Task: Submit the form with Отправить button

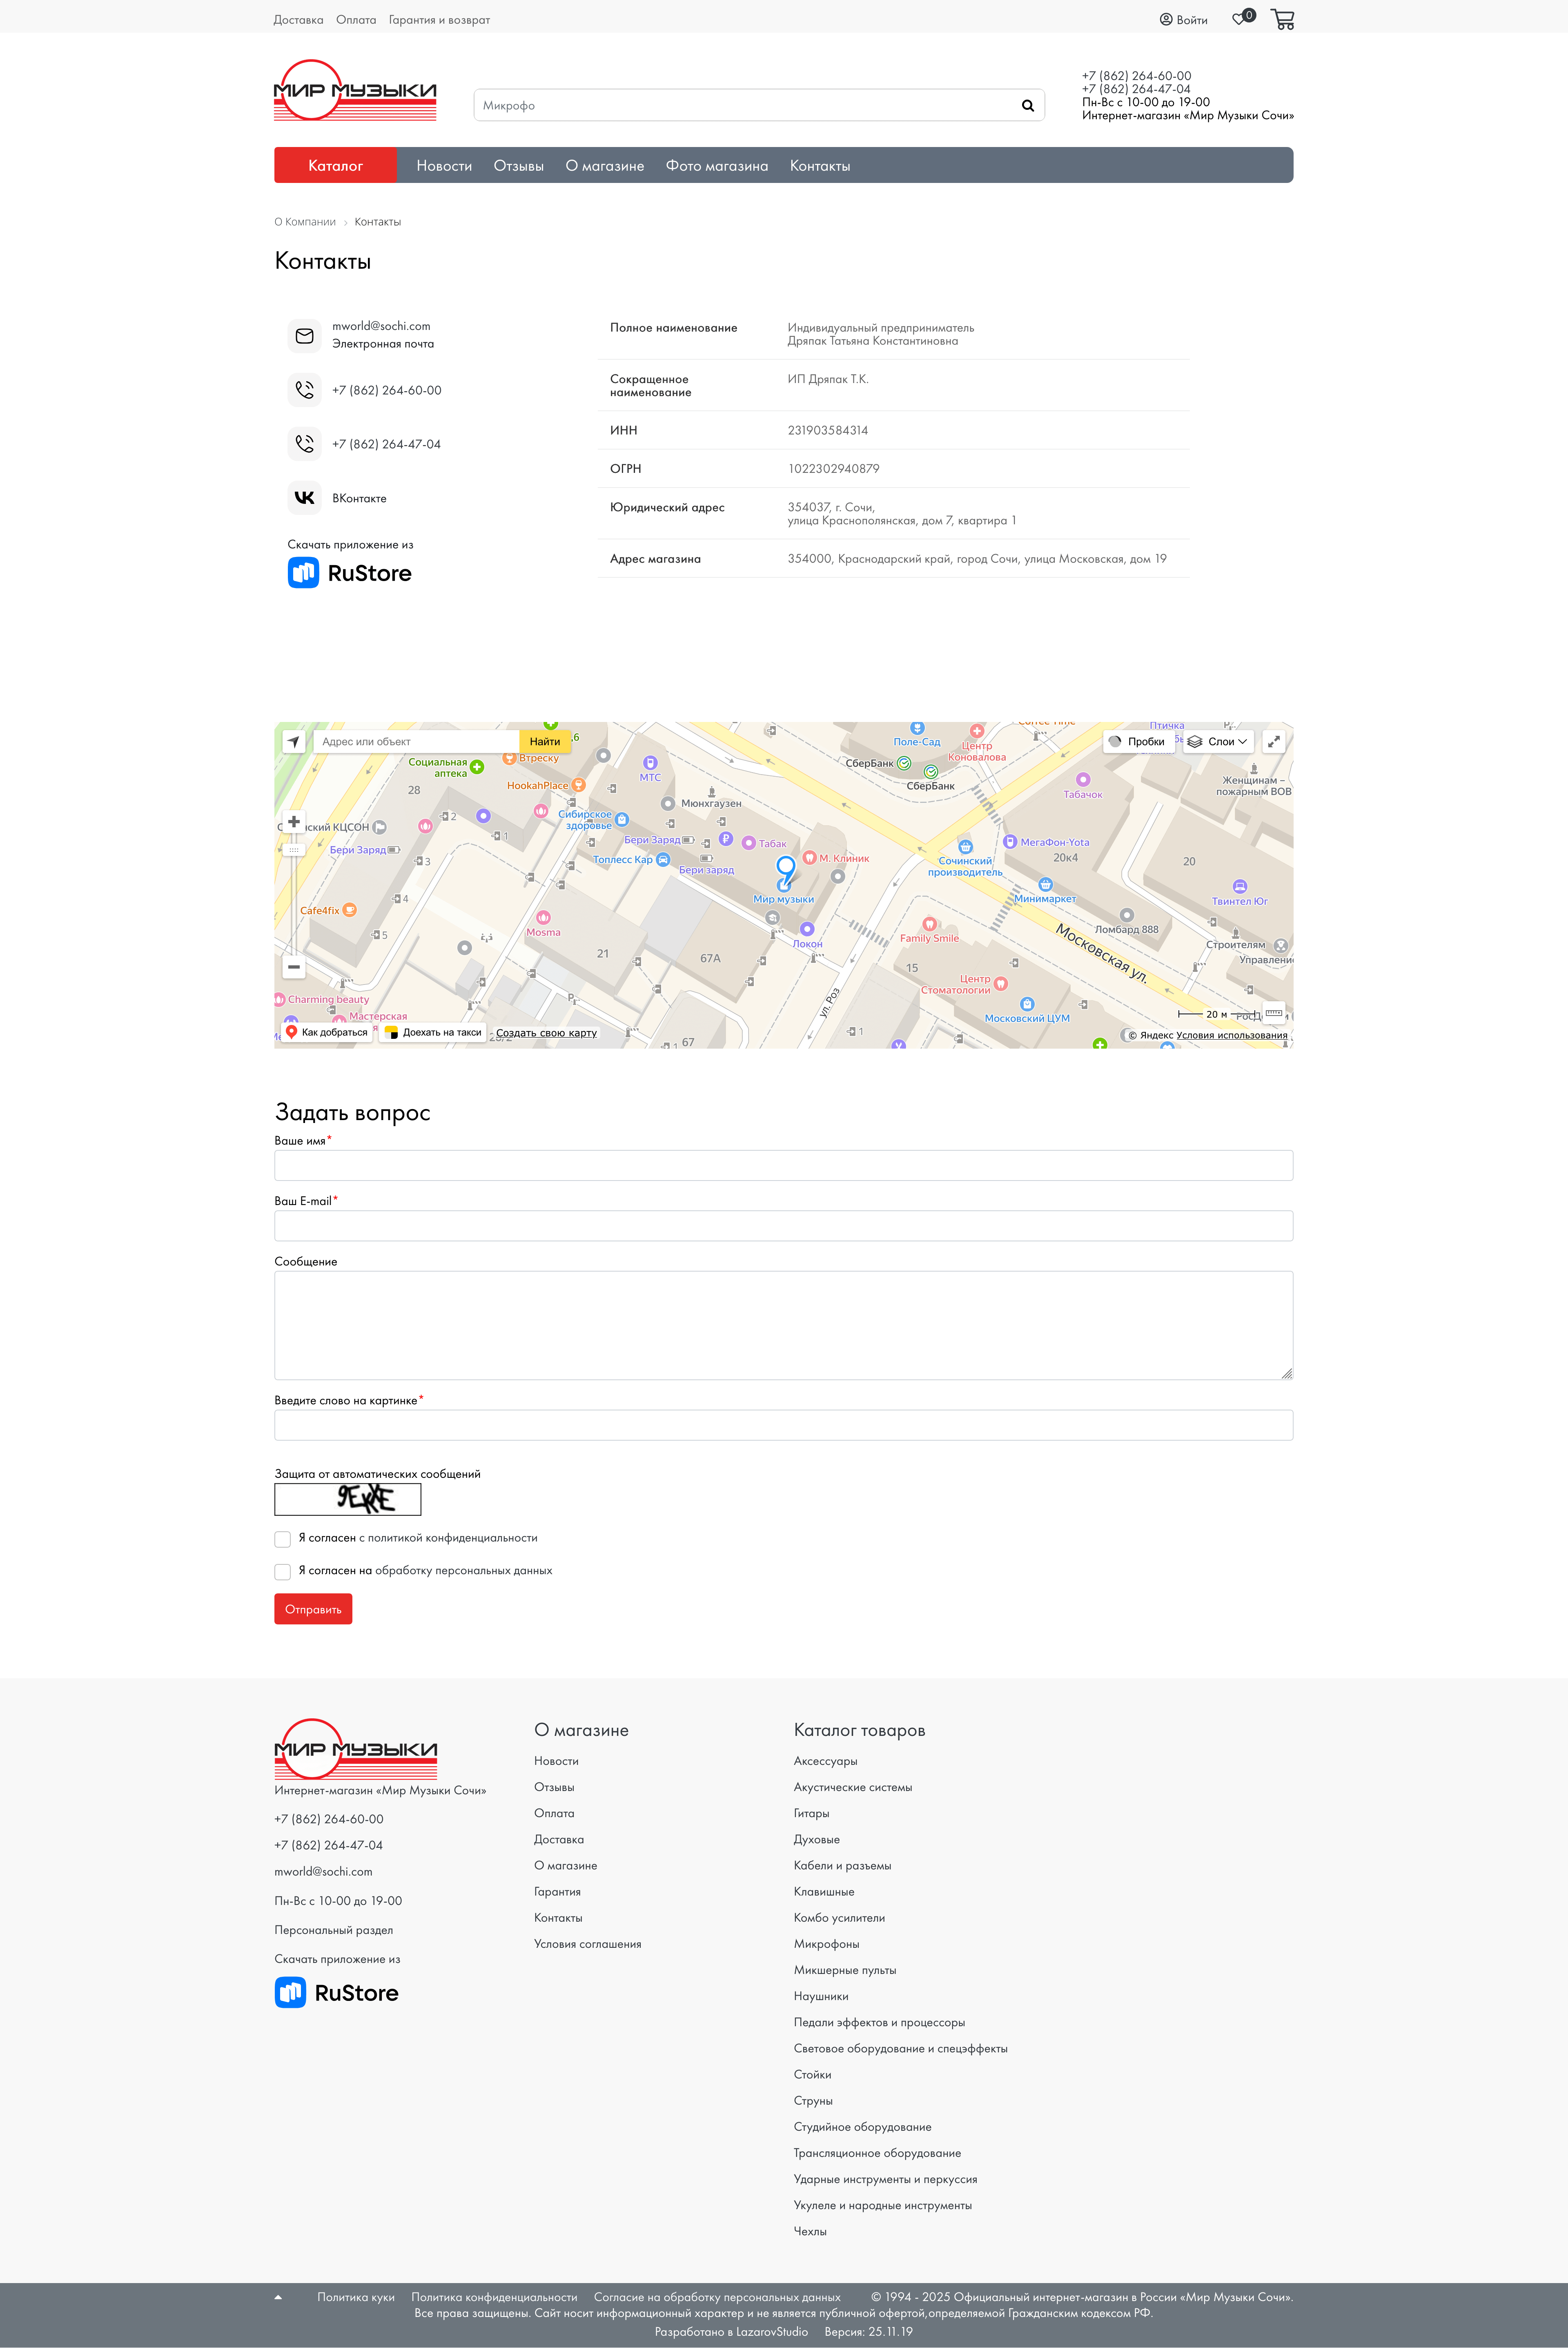Action: click(313, 1609)
